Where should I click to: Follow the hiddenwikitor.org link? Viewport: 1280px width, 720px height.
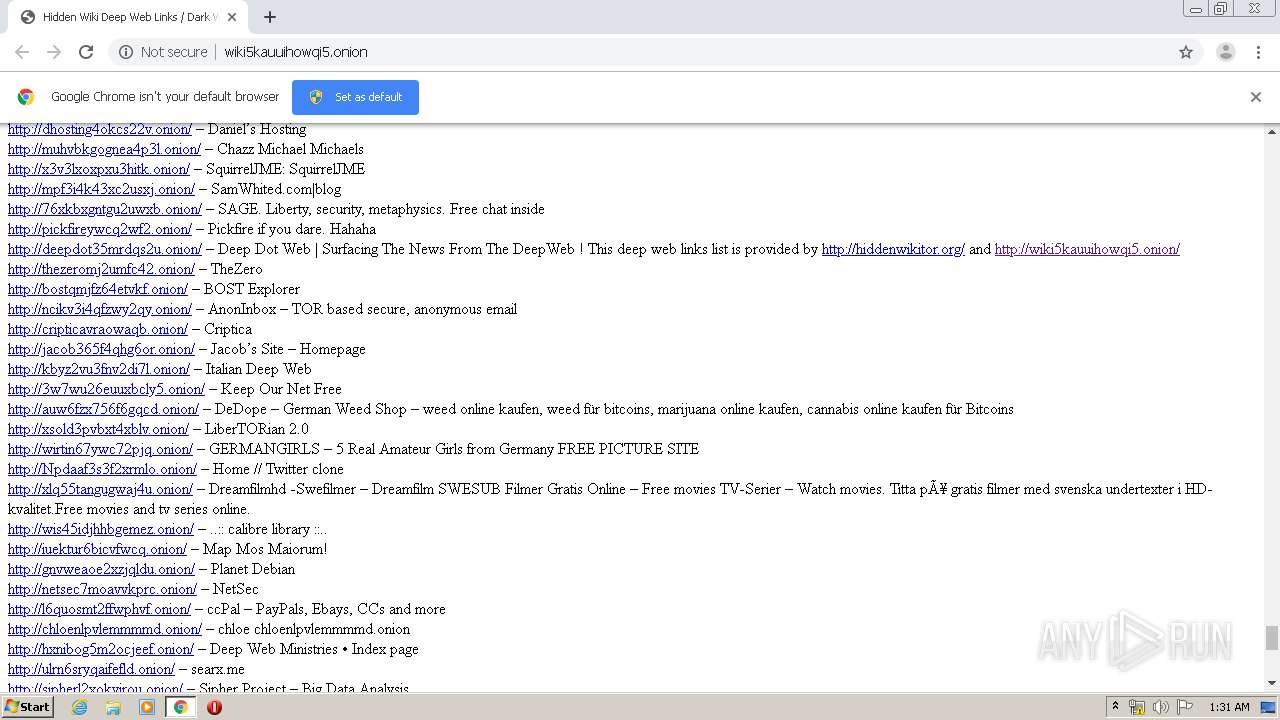click(x=893, y=249)
